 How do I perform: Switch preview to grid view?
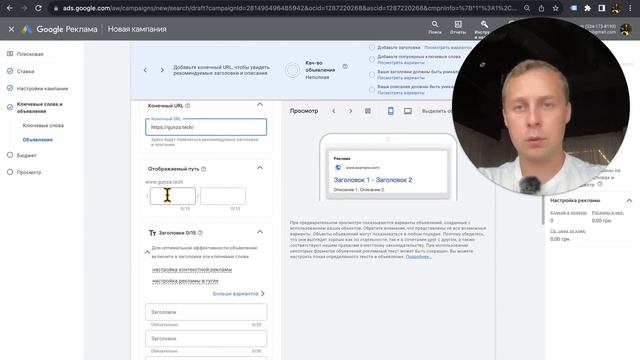pos(368,111)
